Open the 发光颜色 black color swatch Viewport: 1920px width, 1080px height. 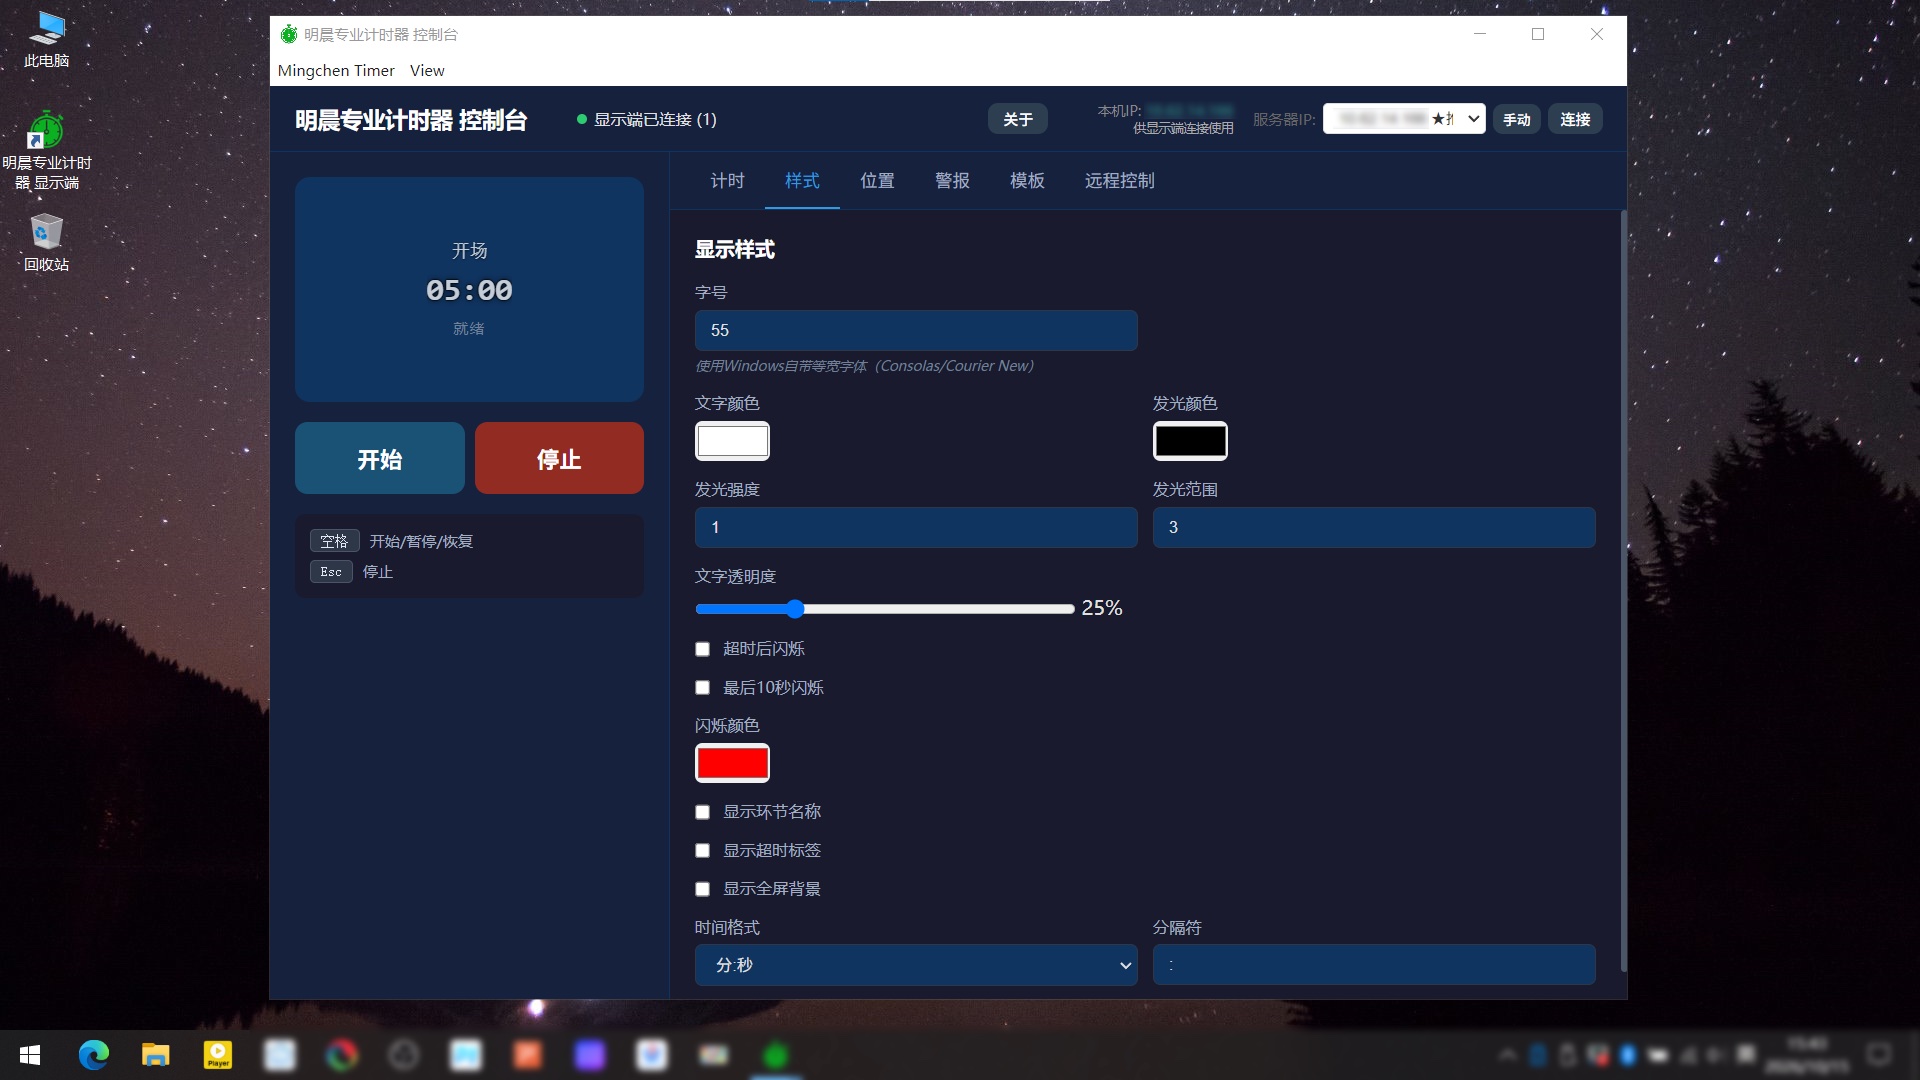pos(1190,441)
